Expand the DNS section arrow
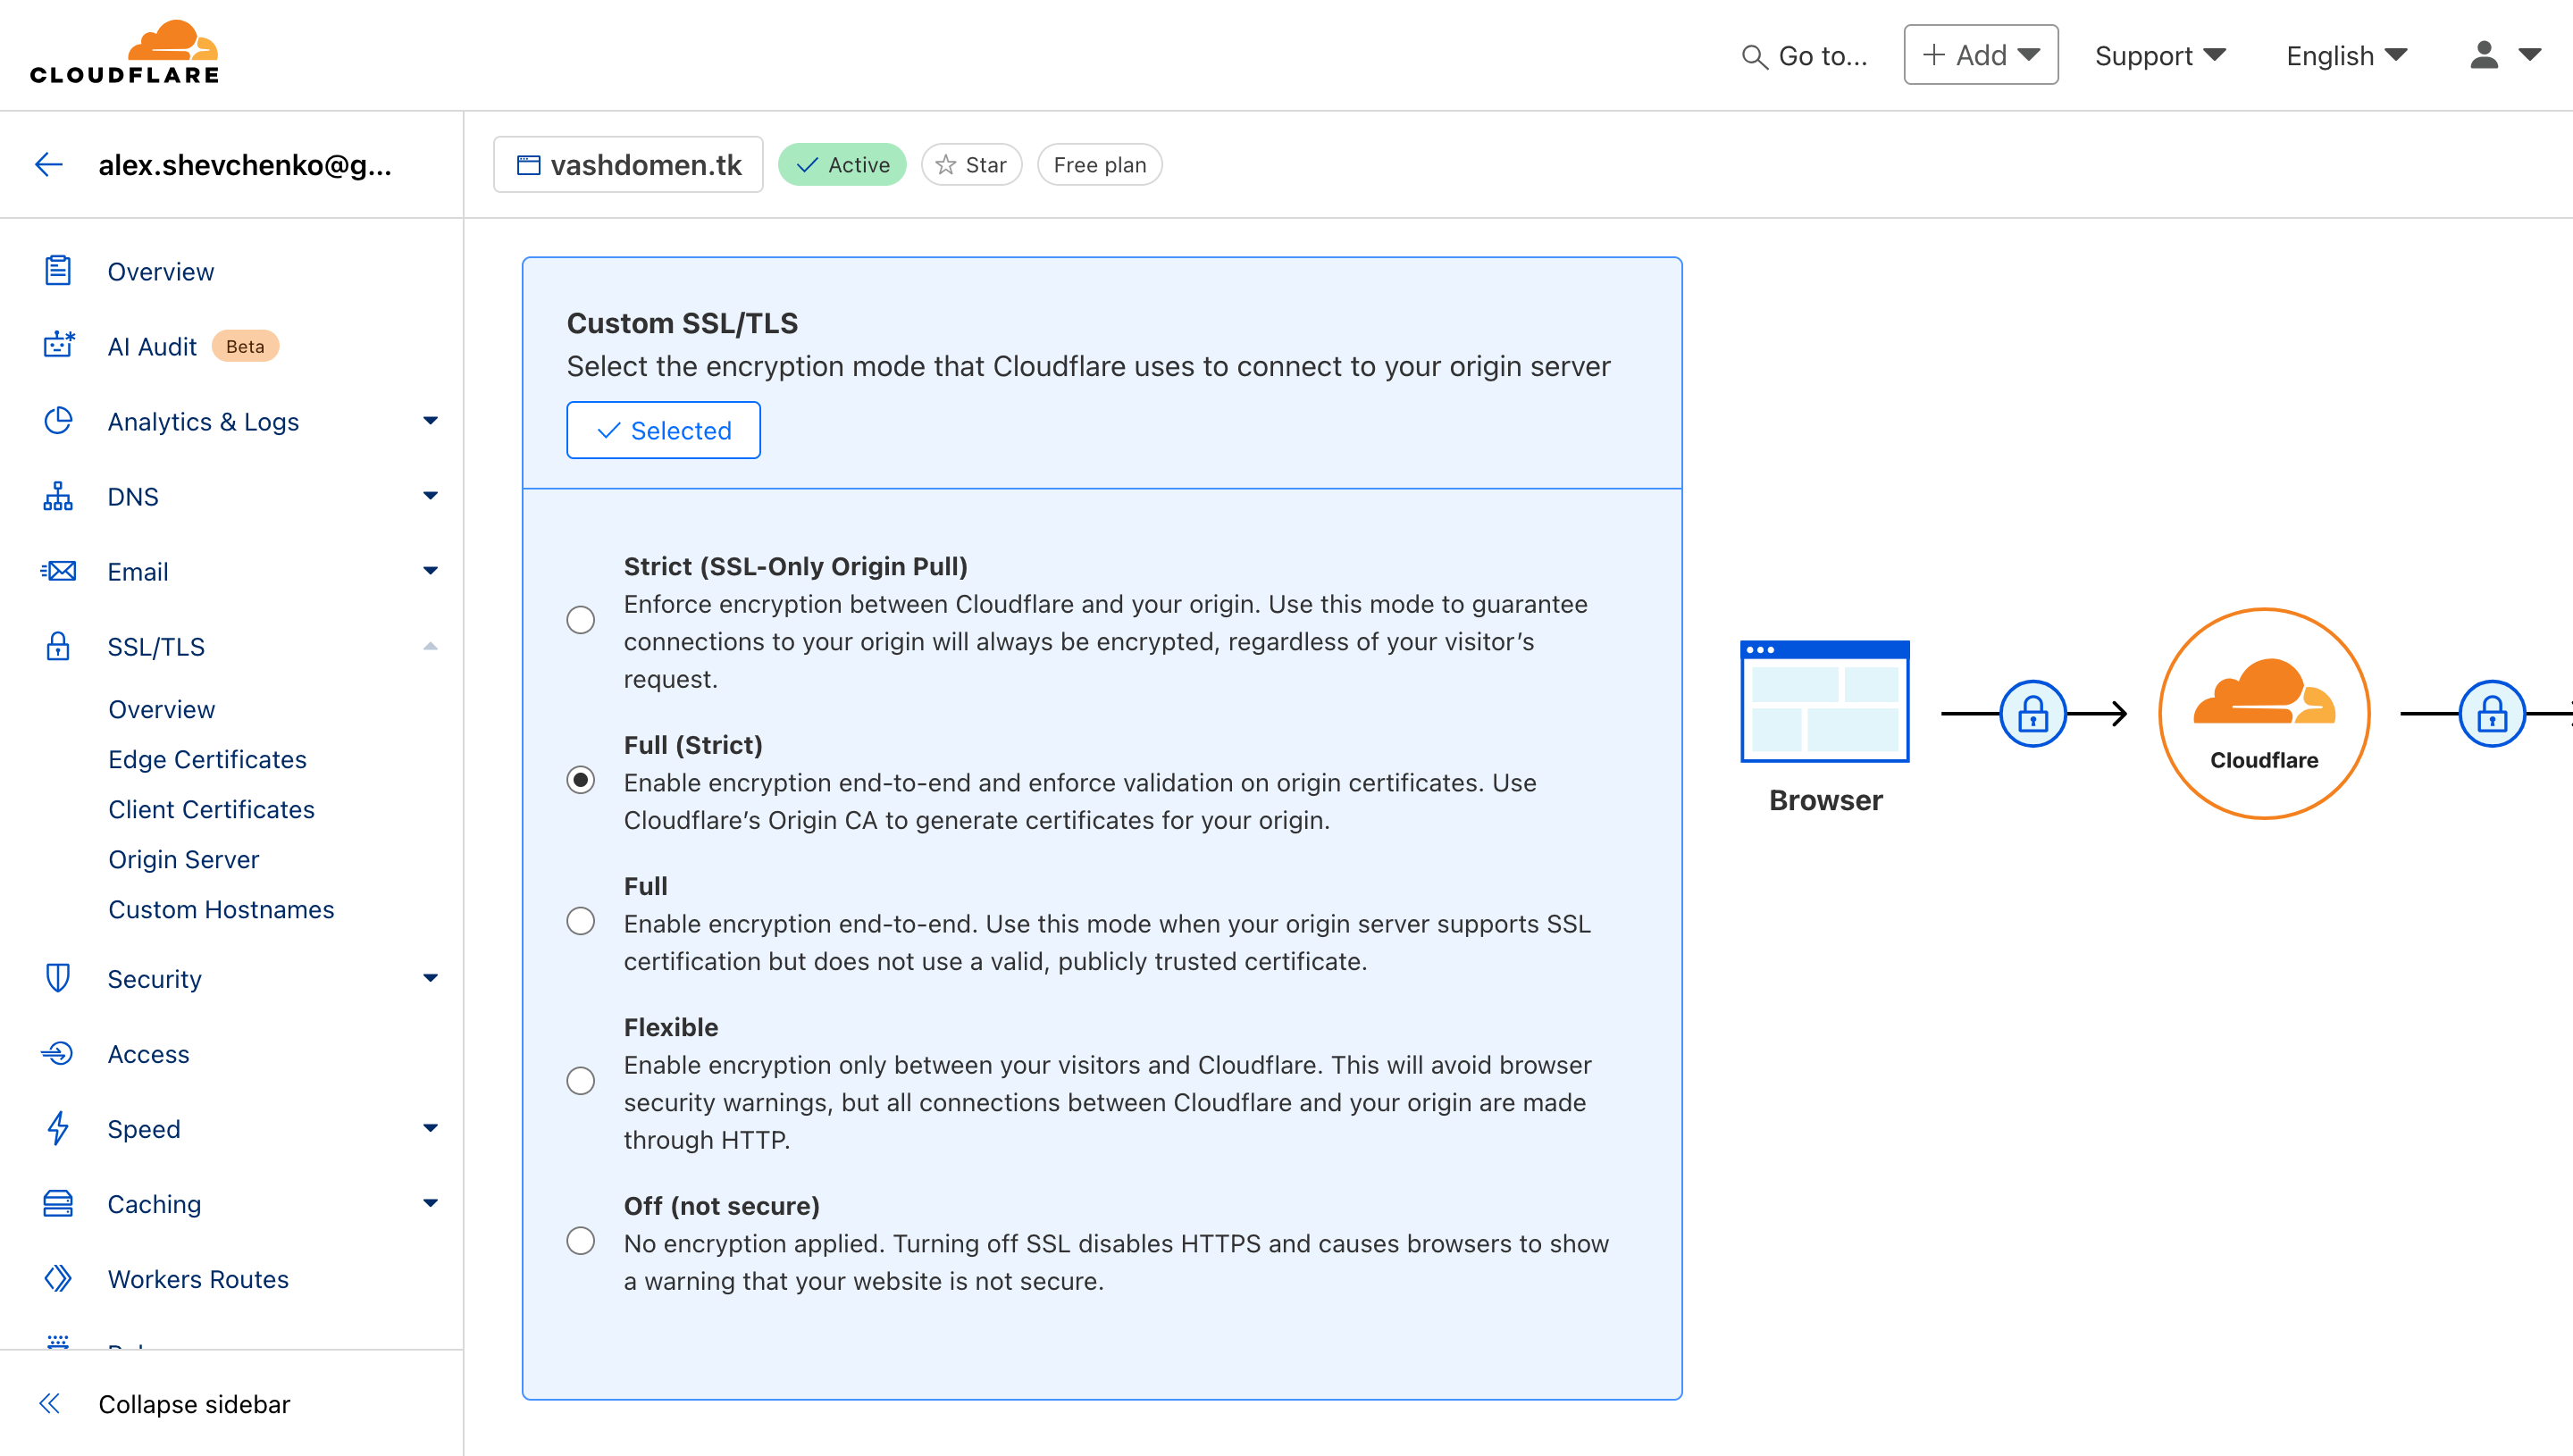 point(430,496)
